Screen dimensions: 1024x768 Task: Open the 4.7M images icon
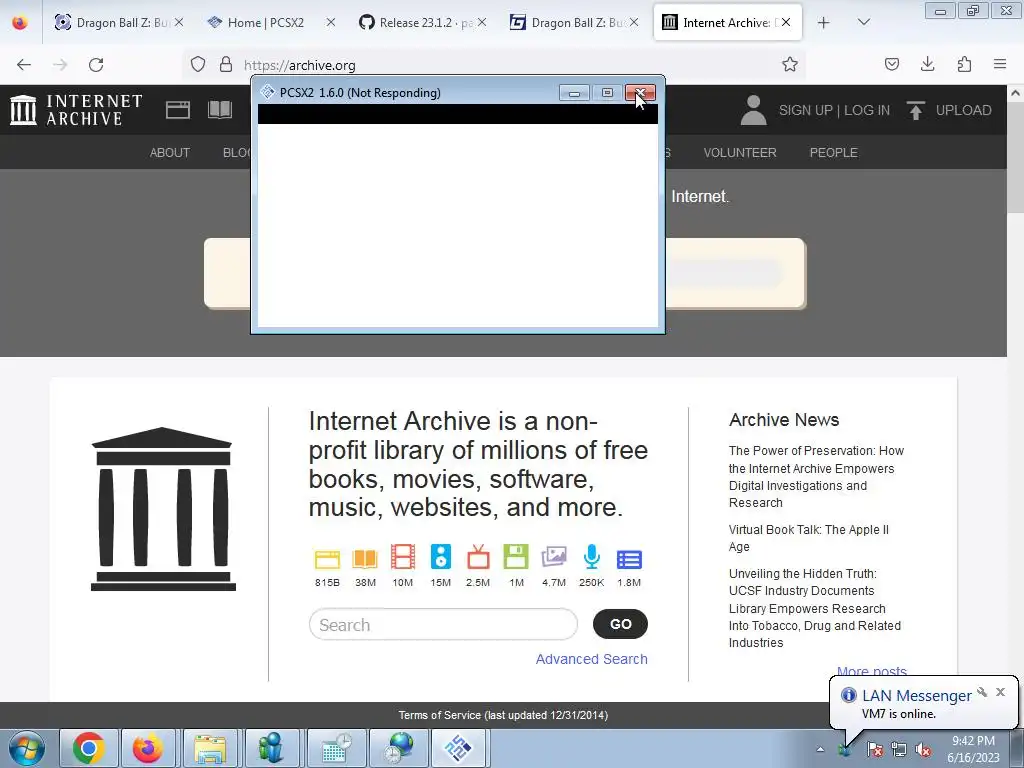click(x=554, y=557)
